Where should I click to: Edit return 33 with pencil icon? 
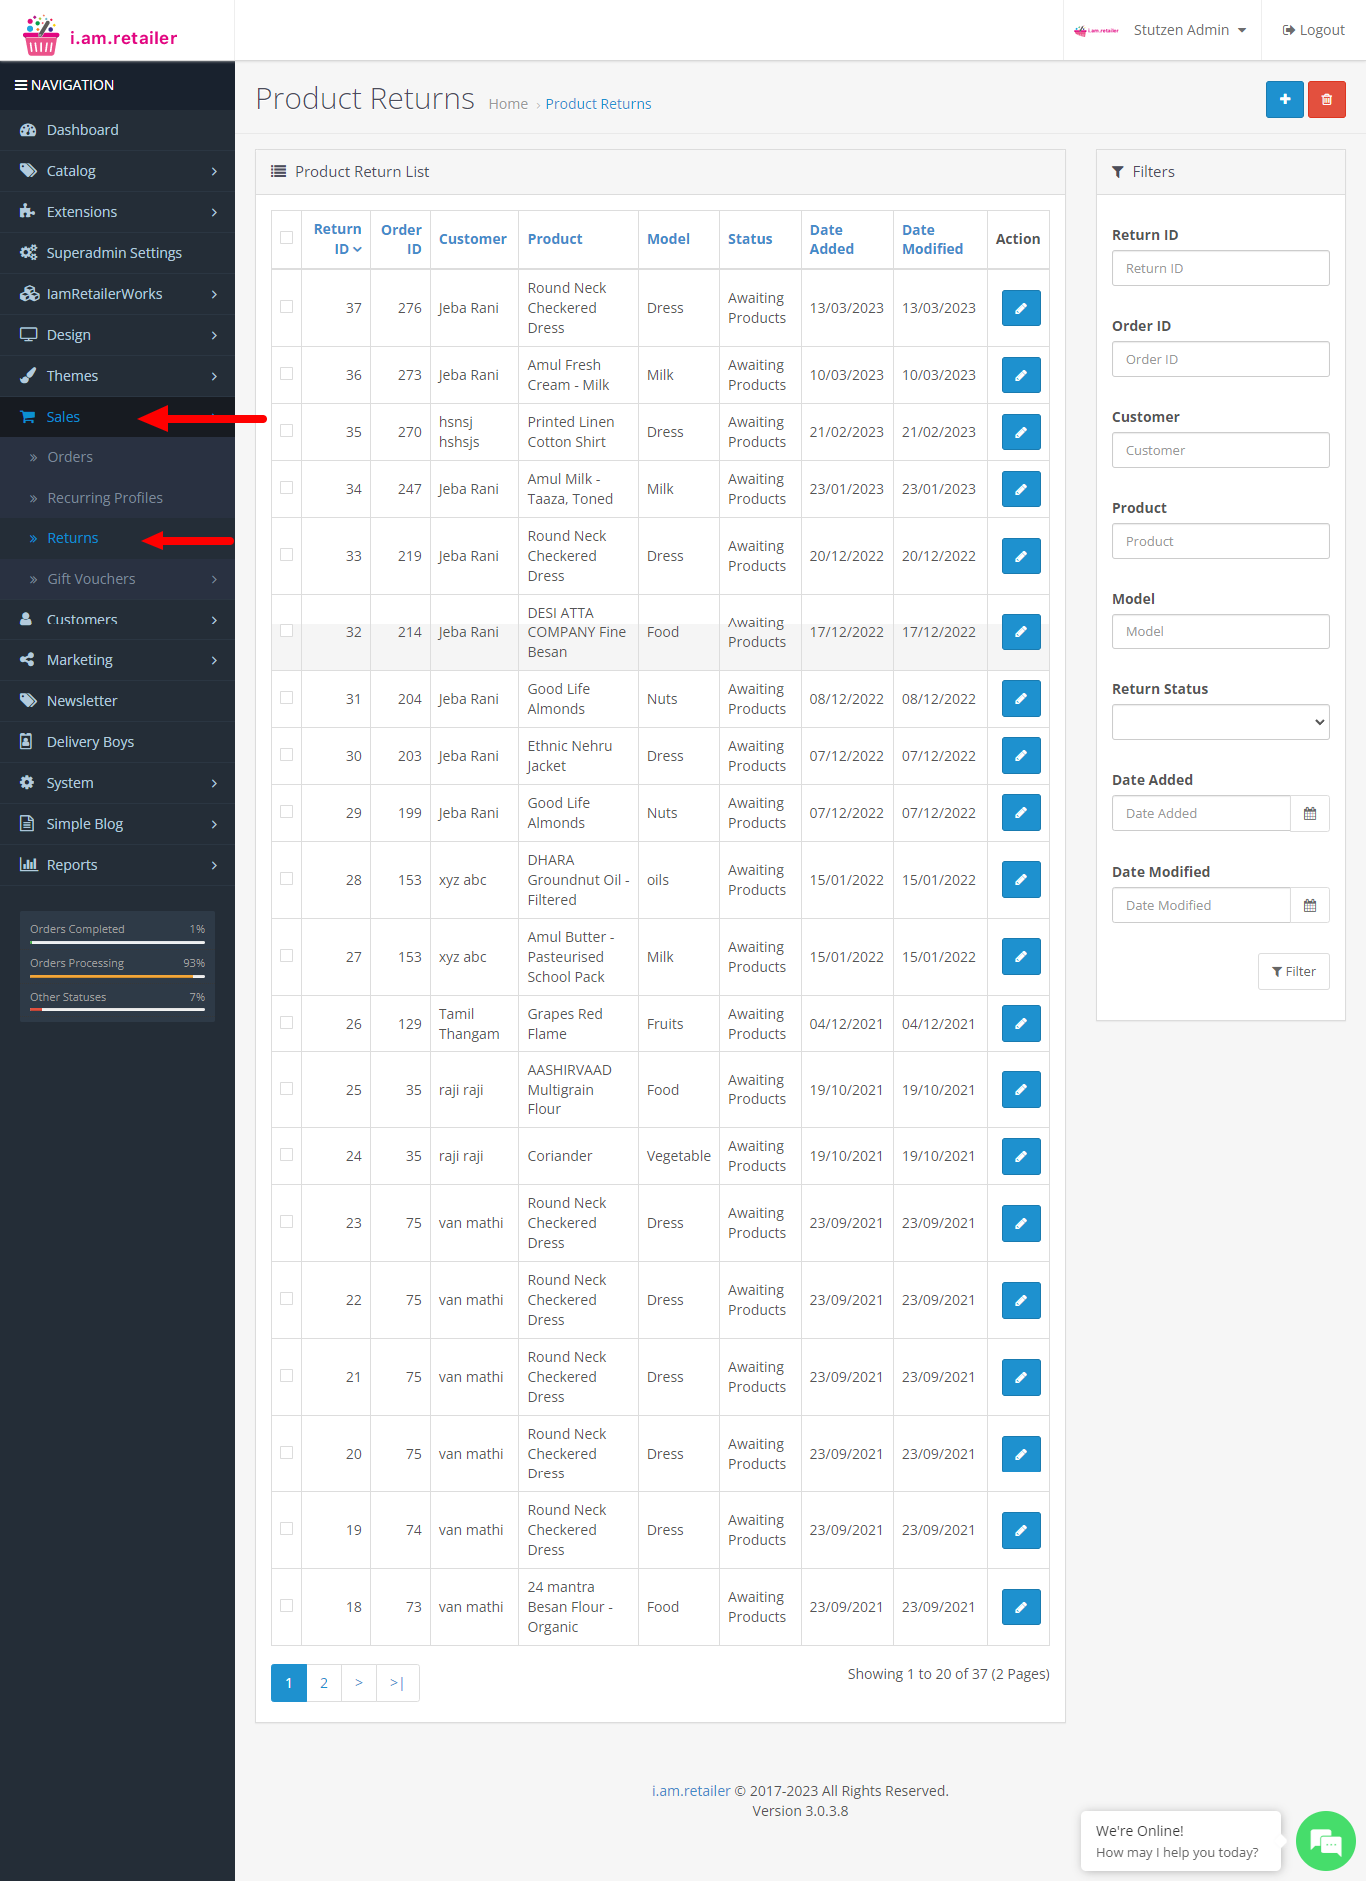pos(1021,556)
